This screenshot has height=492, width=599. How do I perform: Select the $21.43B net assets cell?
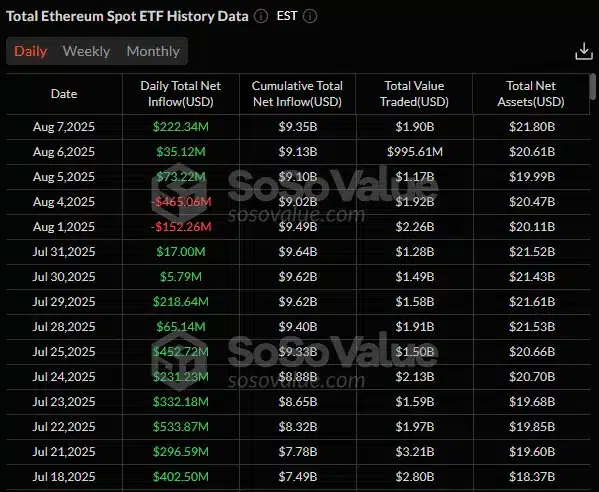pos(532,277)
